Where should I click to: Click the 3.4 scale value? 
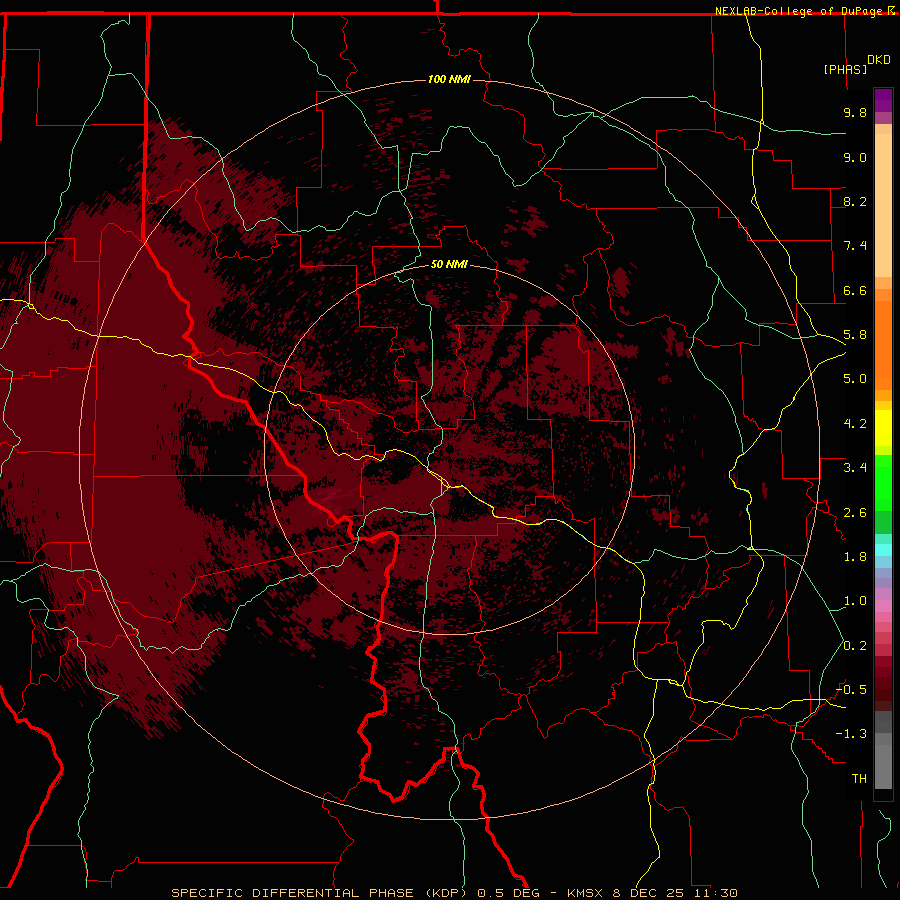coord(855,468)
